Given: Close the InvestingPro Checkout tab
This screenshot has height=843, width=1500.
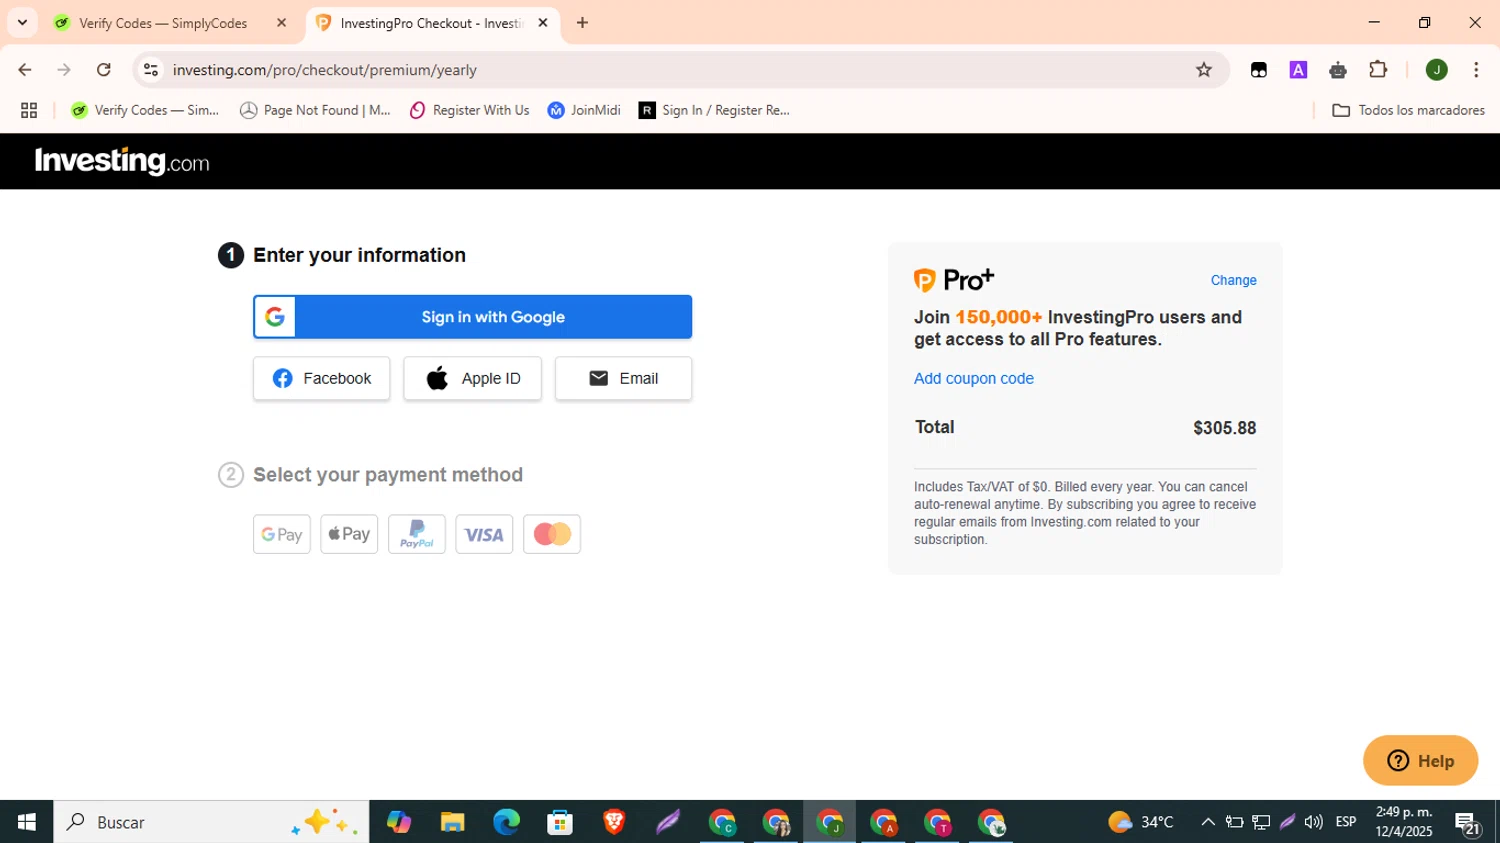Looking at the screenshot, I should 543,23.
